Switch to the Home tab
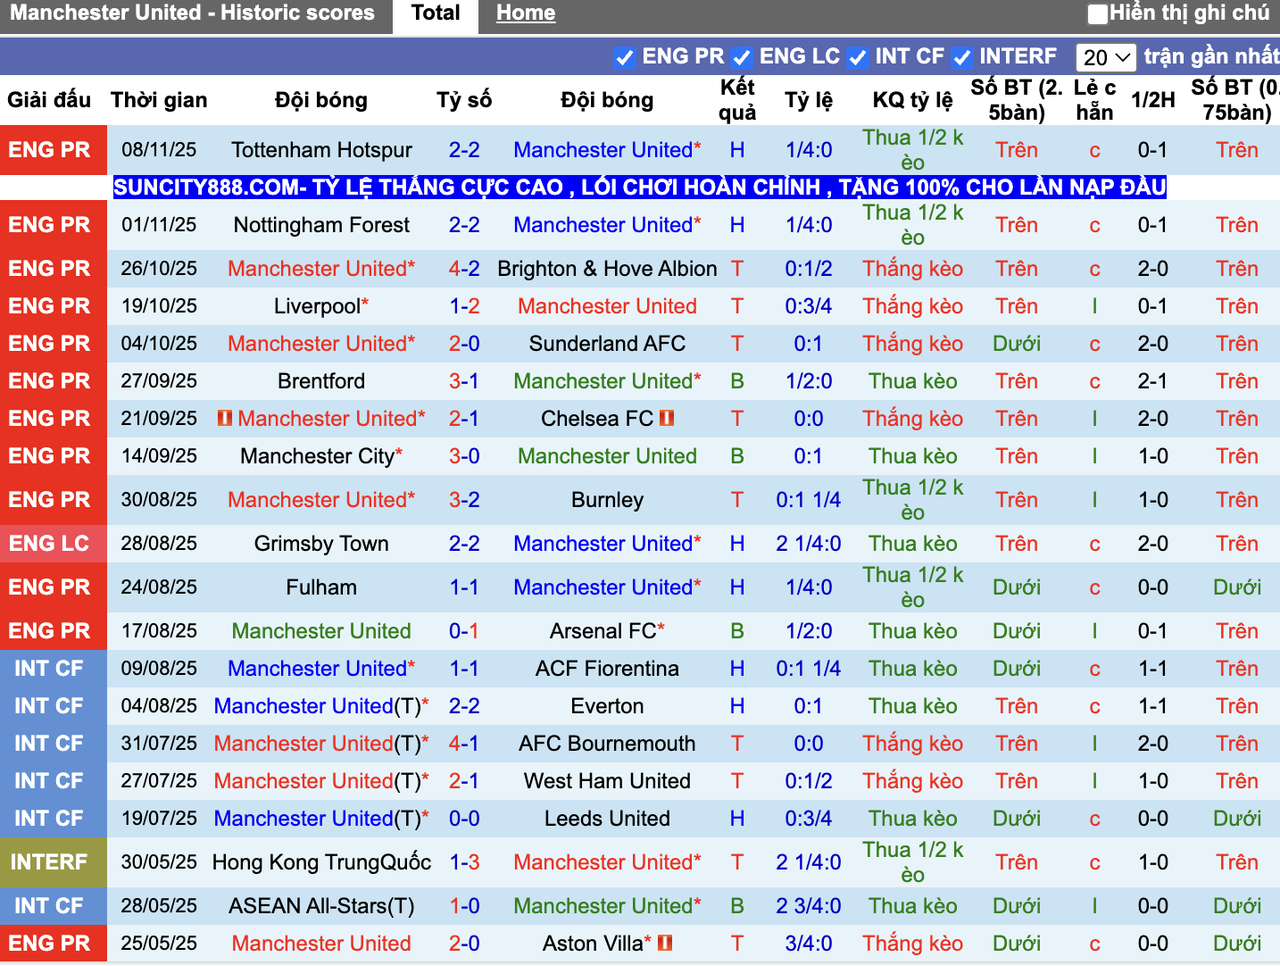Screen dimensions: 1280x966 [525, 14]
